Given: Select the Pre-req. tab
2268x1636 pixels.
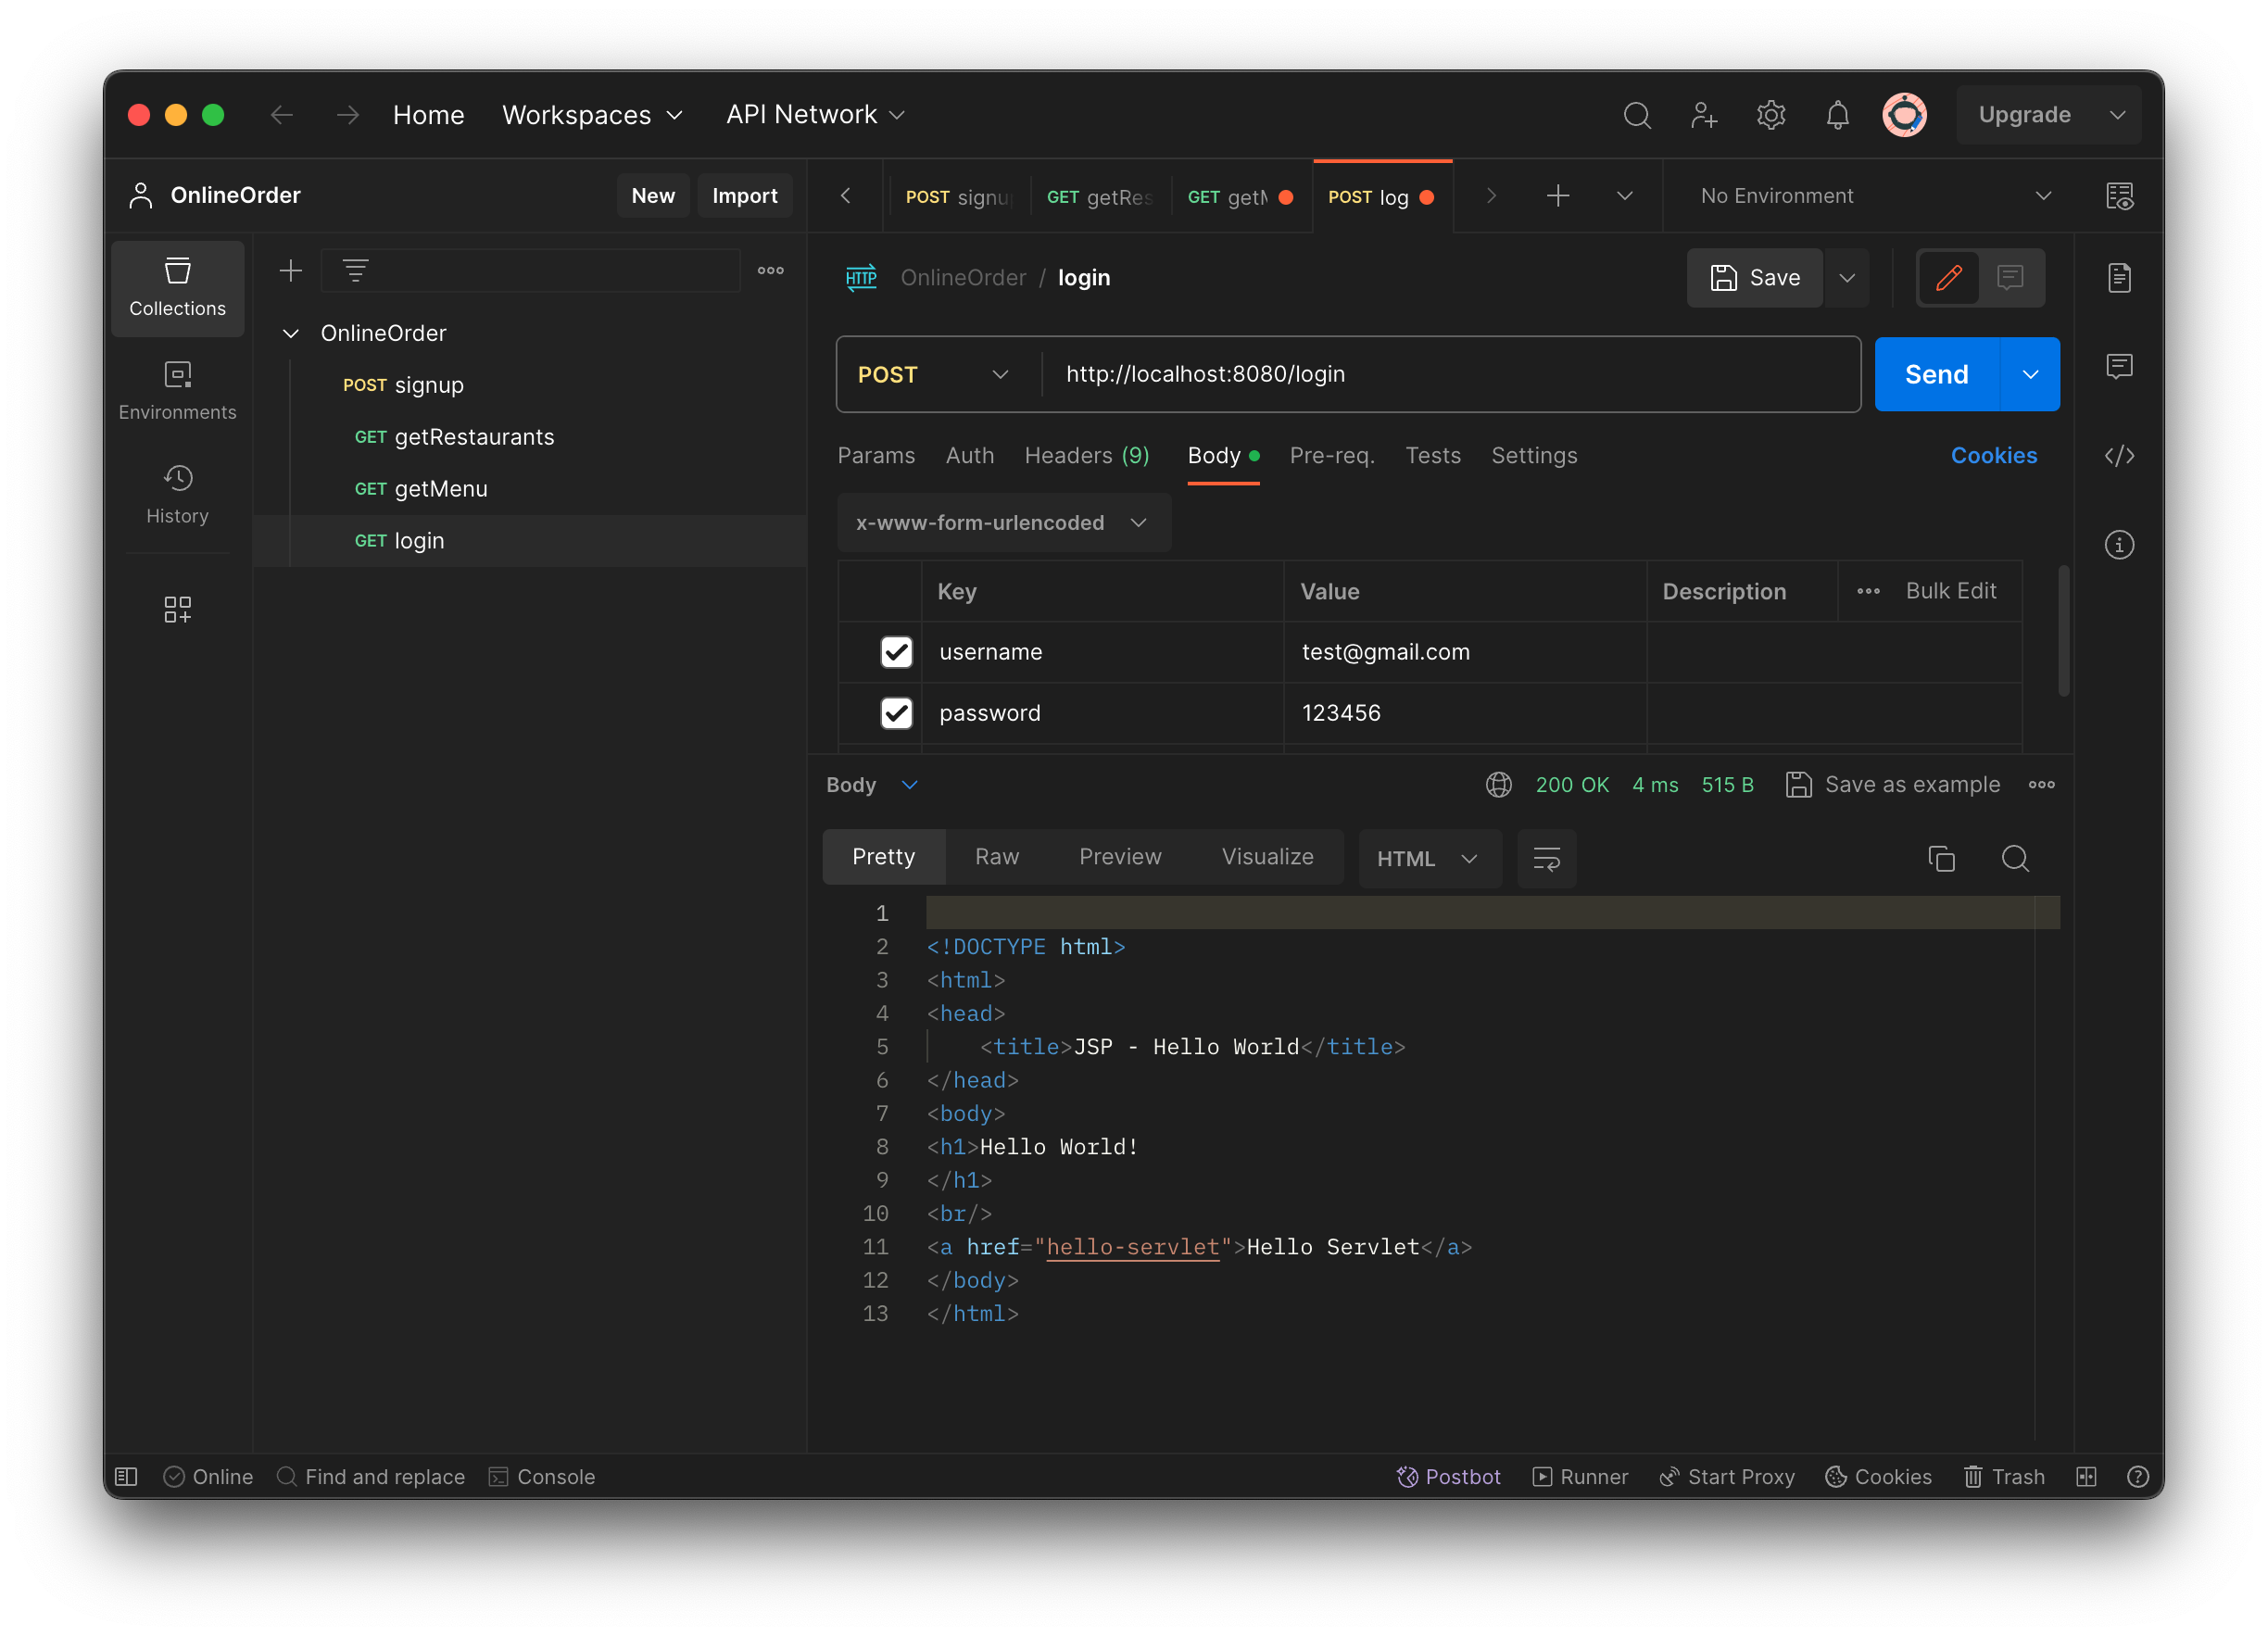Looking at the screenshot, I should click(1329, 454).
